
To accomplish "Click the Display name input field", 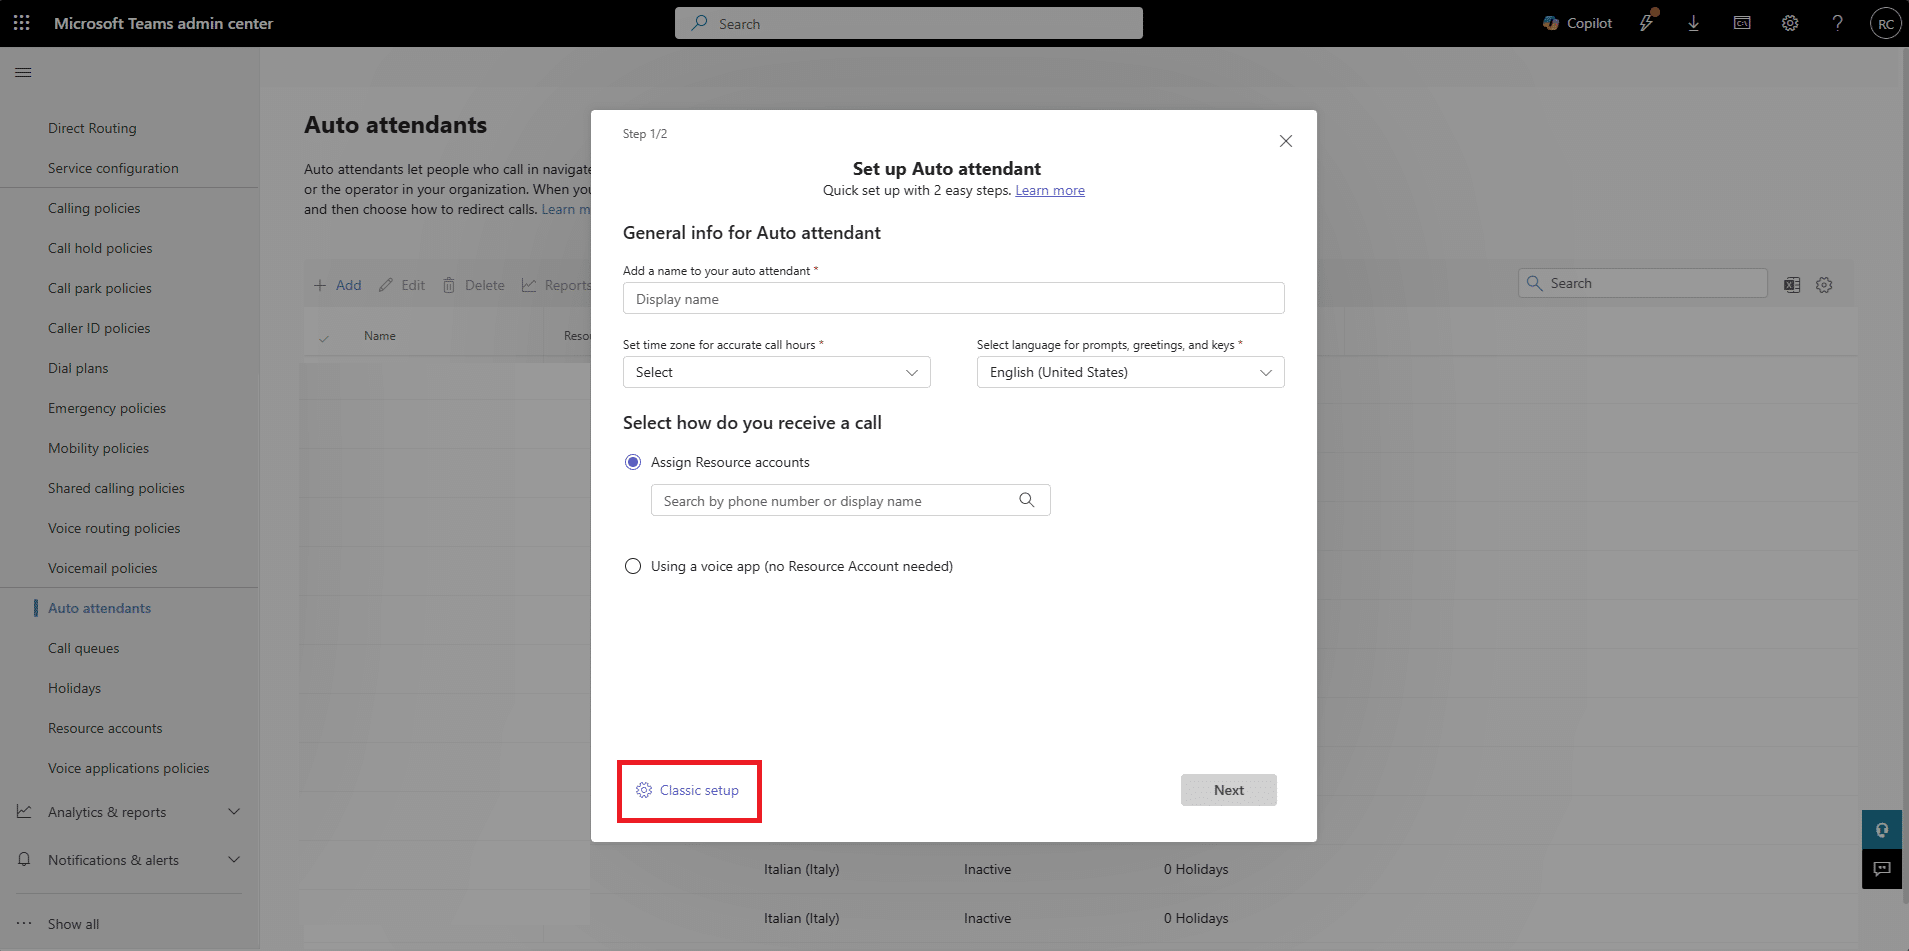I will (x=953, y=299).
